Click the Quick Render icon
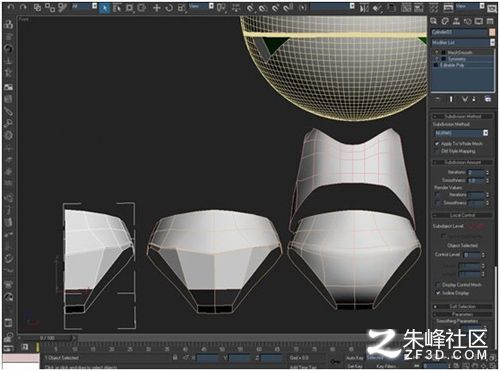 (x=492, y=9)
